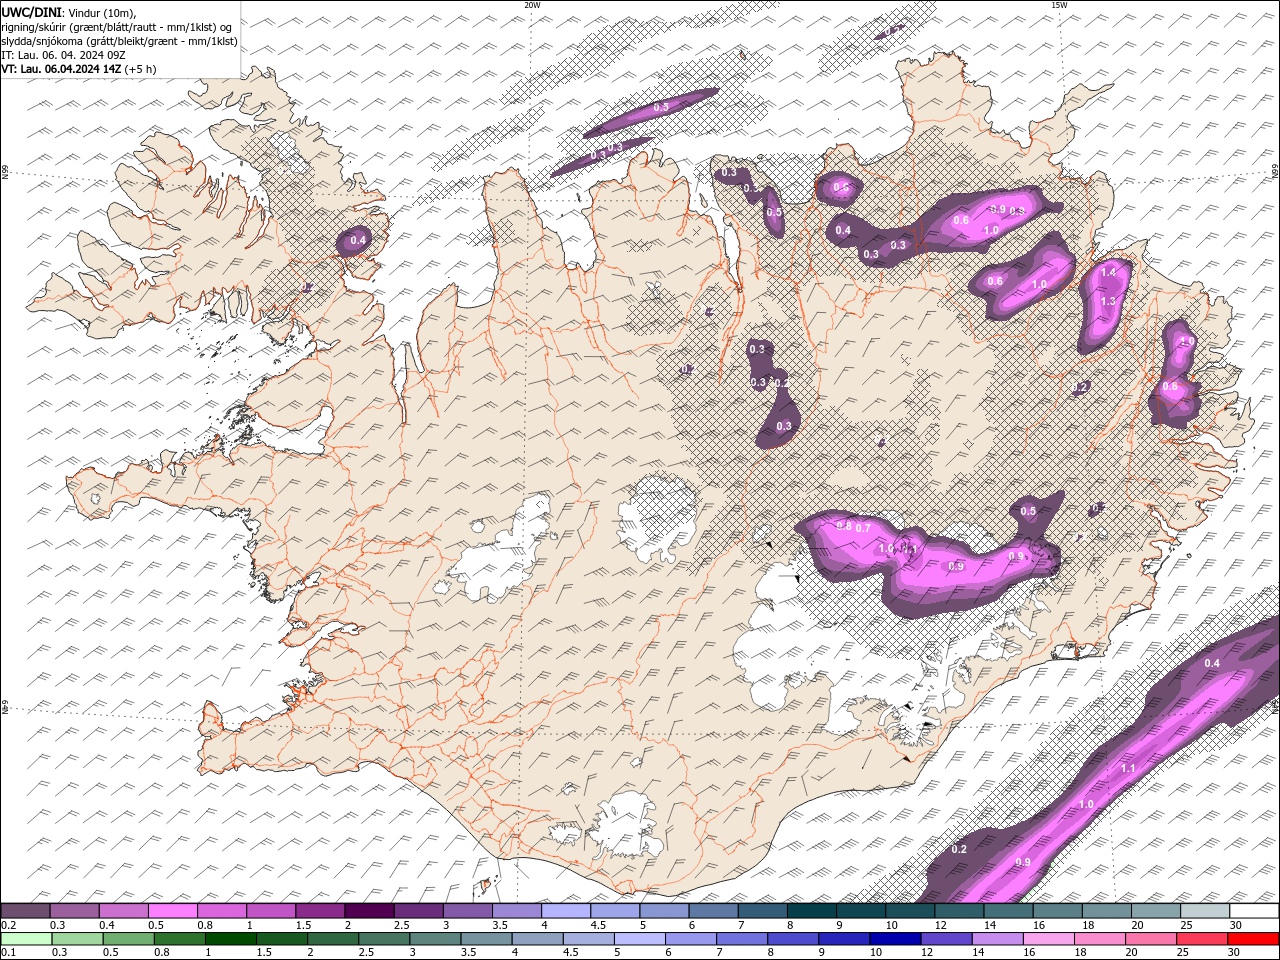1280x960 pixels.
Task: Click the 'UWC/DINI: Vindur (10m),' title text
Action: click(68, 12)
